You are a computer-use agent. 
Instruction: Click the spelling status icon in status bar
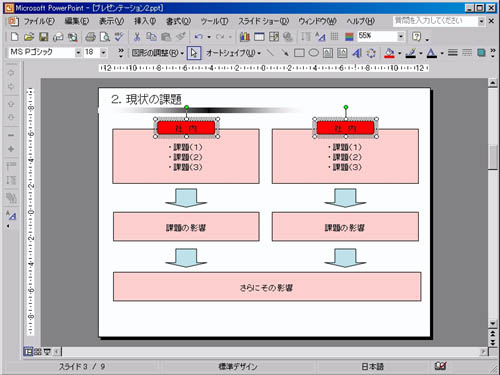coord(440,366)
